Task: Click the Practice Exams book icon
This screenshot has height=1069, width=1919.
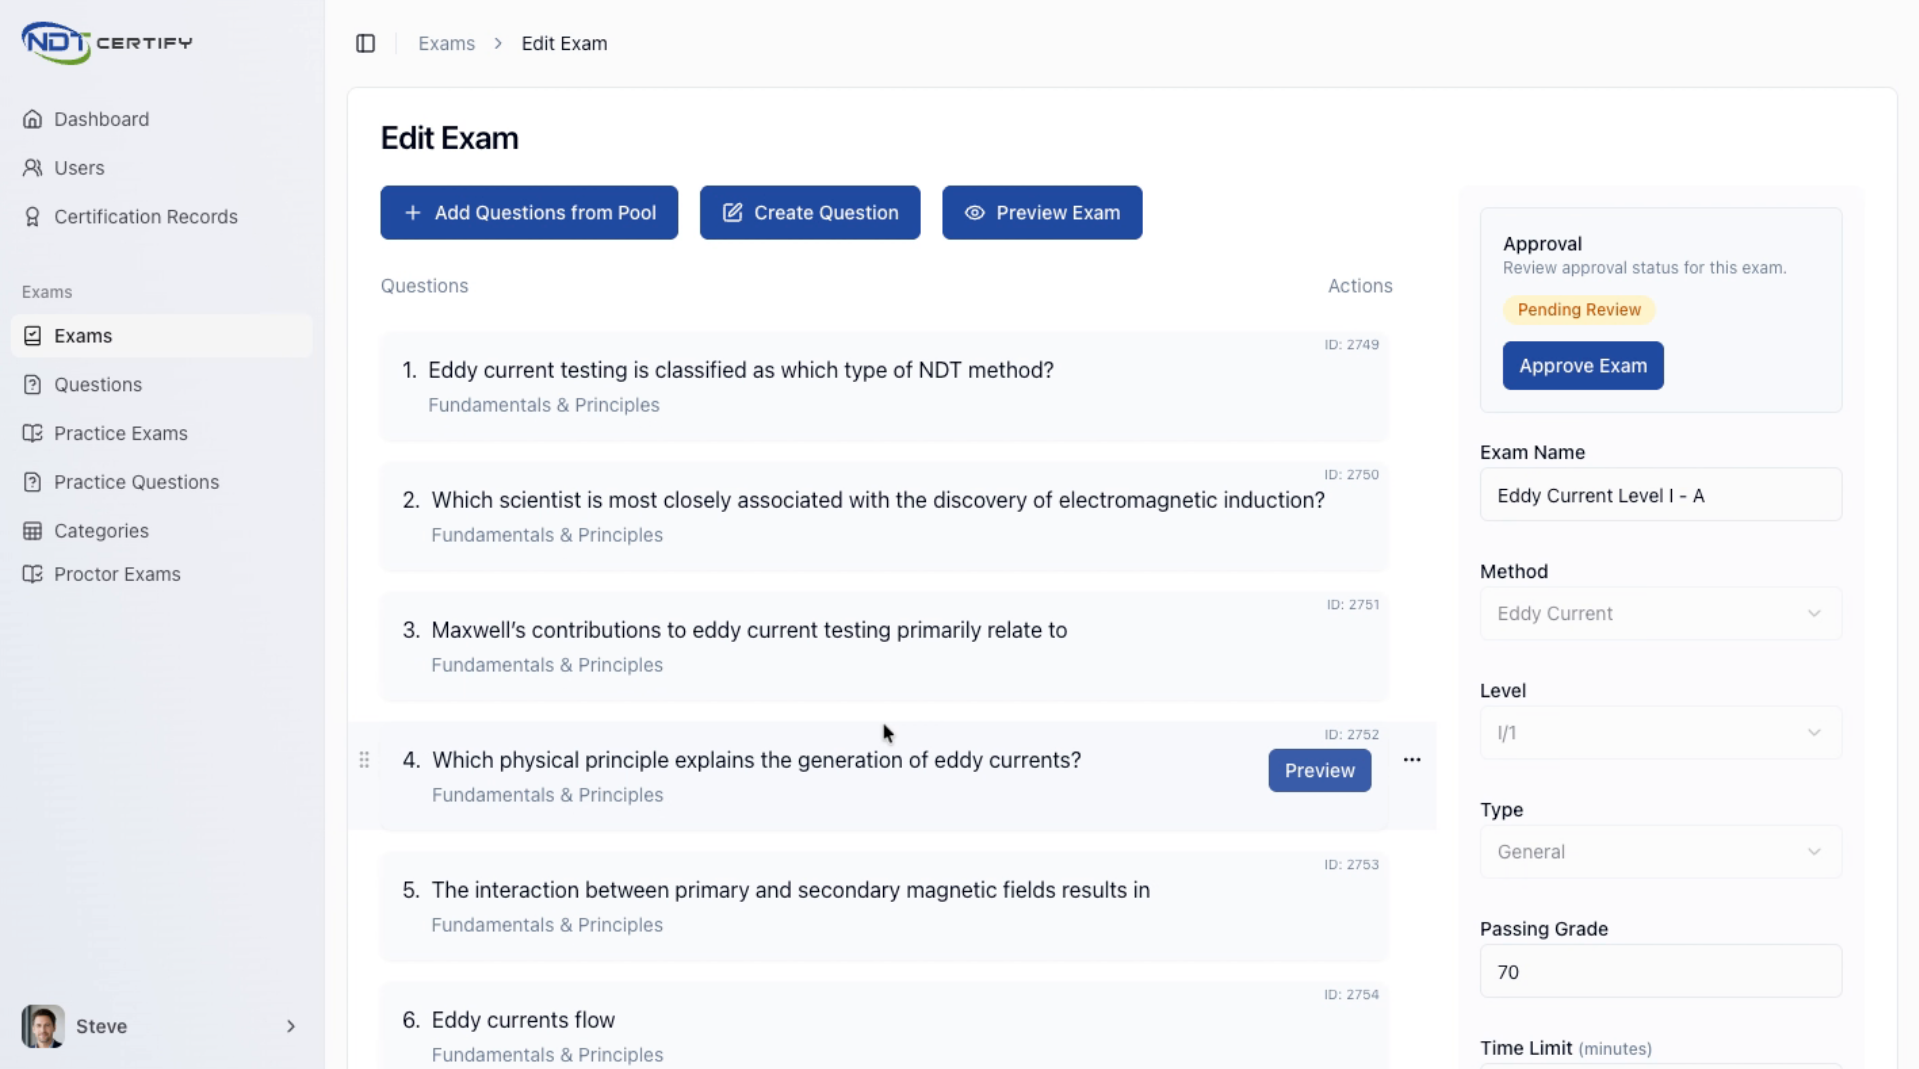Action: pyautogui.click(x=33, y=433)
